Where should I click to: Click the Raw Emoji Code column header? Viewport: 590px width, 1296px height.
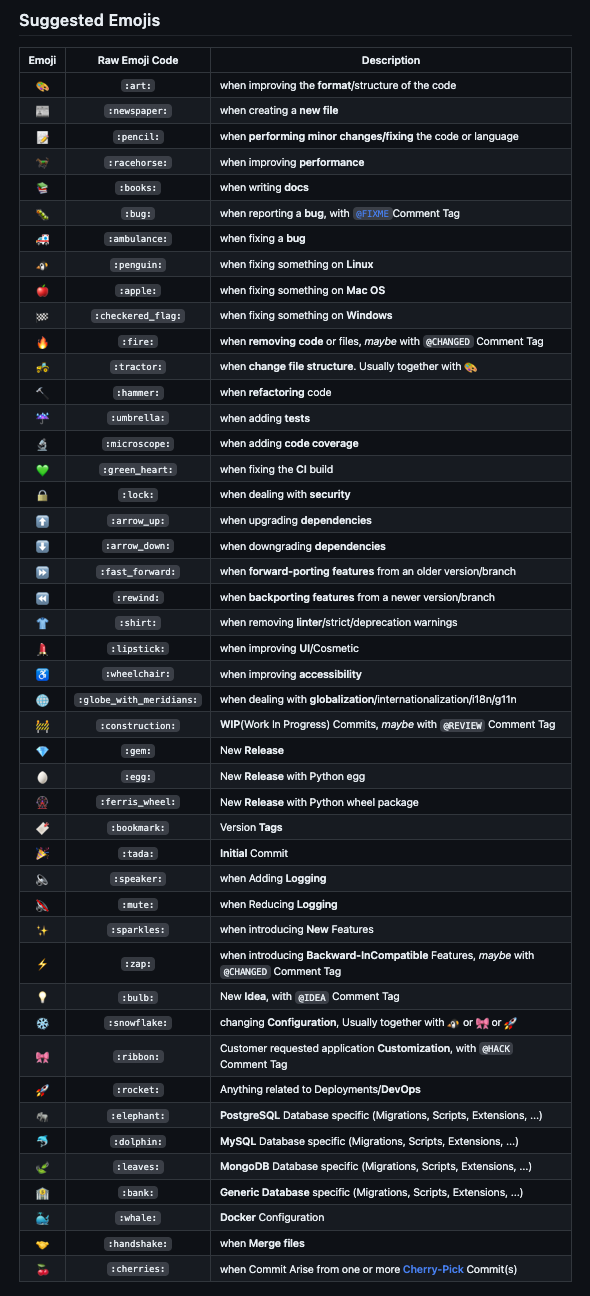click(x=137, y=60)
